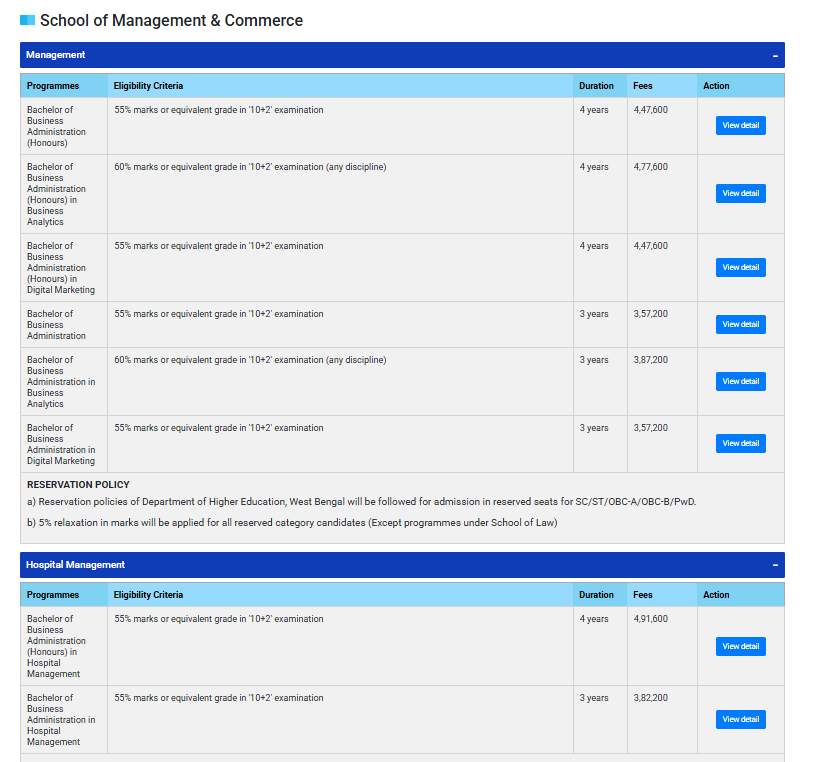Select the Programmes column header
The height and width of the screenshot is (762, 823).
pos(52,86)
